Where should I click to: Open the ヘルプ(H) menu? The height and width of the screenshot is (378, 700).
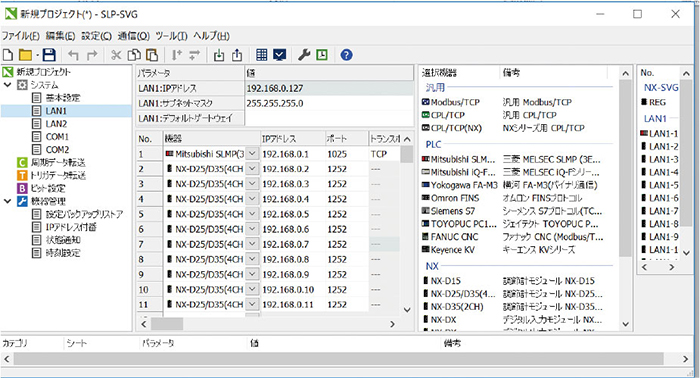click(x=212, y=36)
